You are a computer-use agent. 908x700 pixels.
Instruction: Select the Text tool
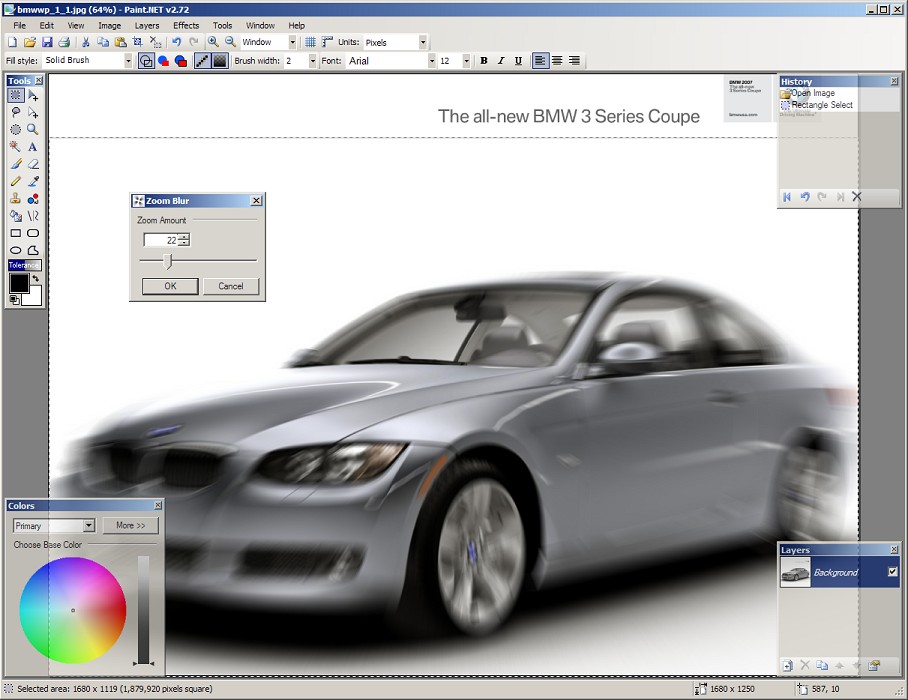click(x=33, y=147)
